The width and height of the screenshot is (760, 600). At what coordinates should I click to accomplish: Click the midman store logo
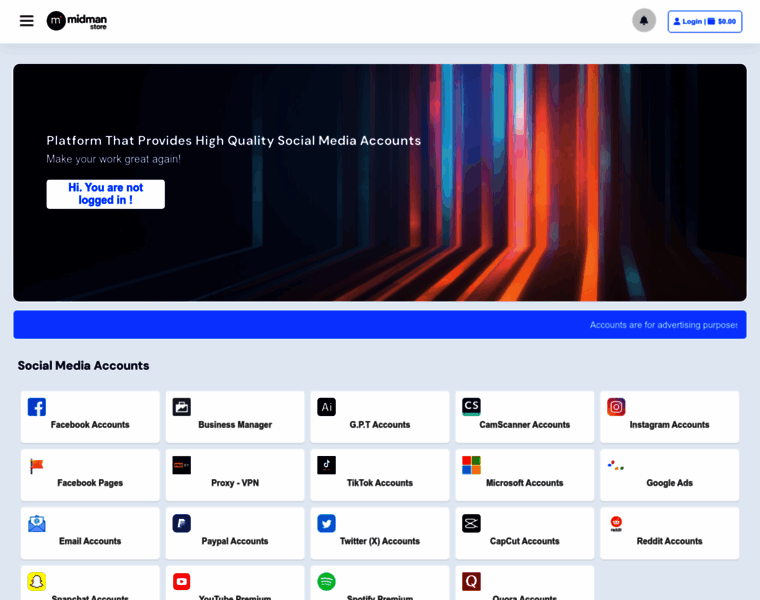coord(77,21)
